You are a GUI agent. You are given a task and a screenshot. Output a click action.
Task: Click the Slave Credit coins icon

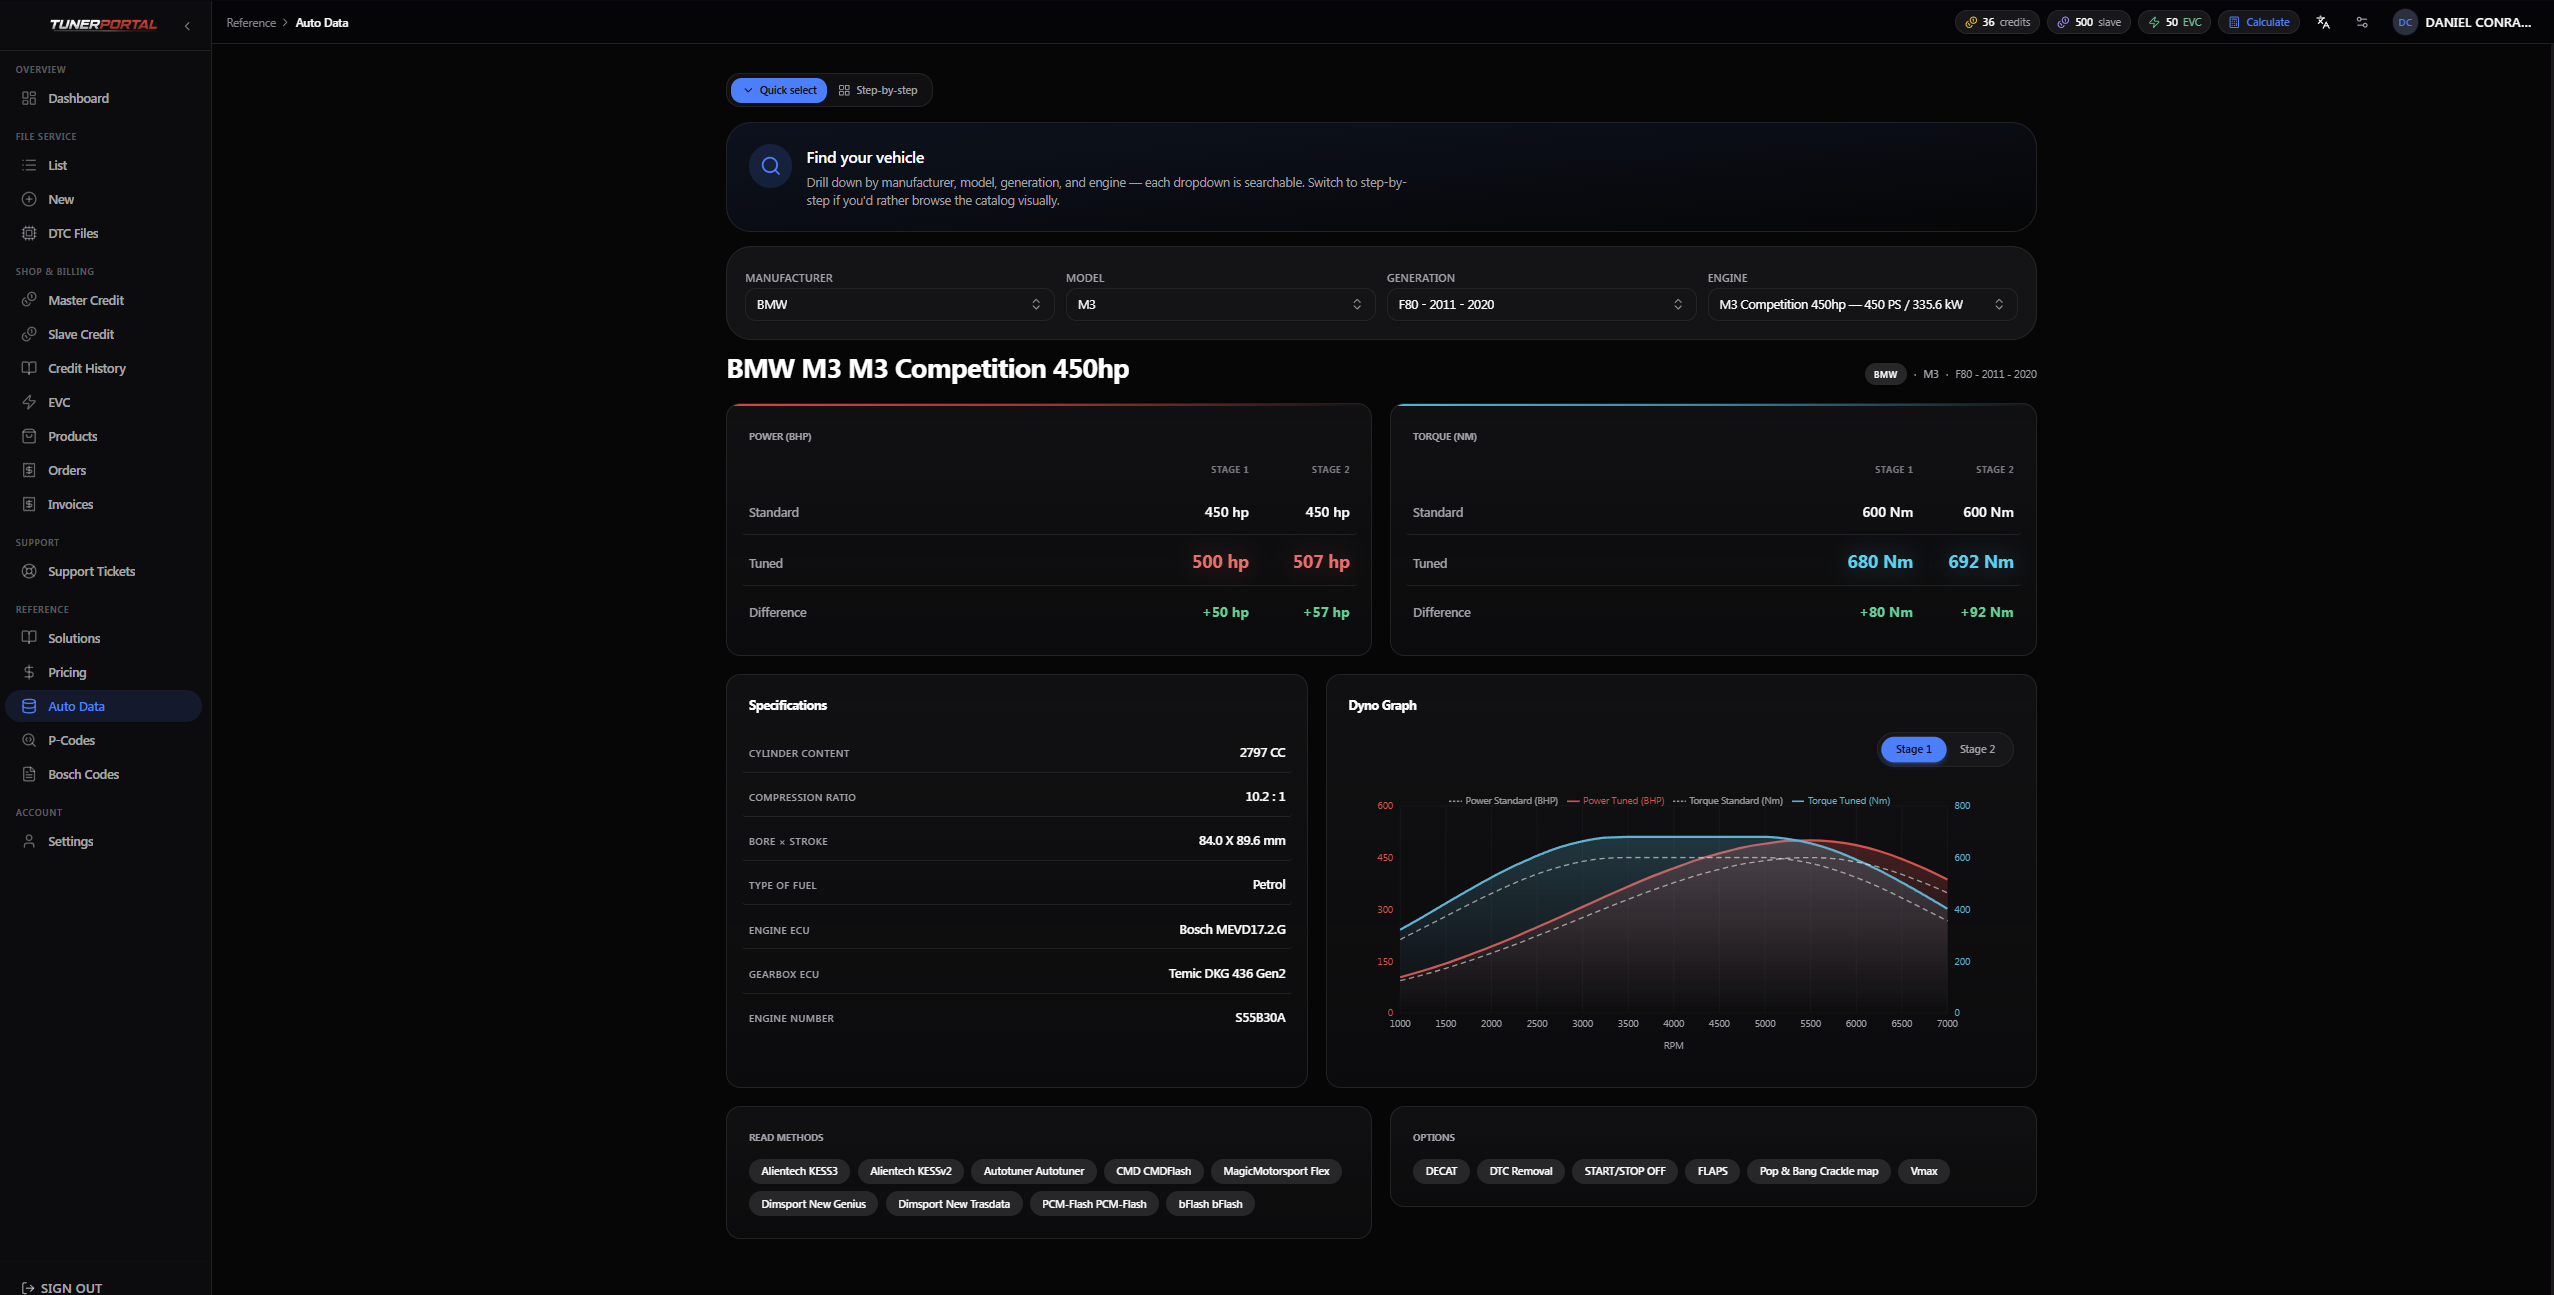point(29,334)
